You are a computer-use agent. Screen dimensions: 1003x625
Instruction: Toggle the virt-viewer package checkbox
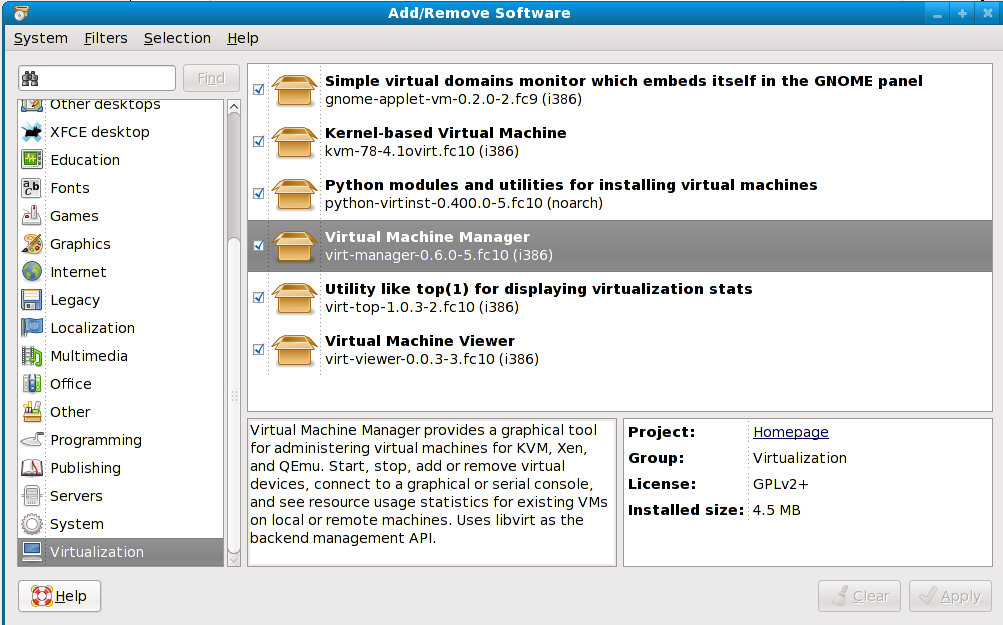click(x=259, y=350)
